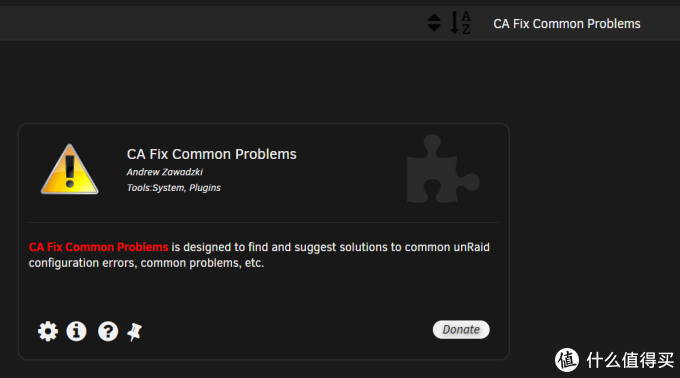Open the white CA Fix Common Problems card title
The width and height of the screenshot is (680, 378).
(212, 154)
